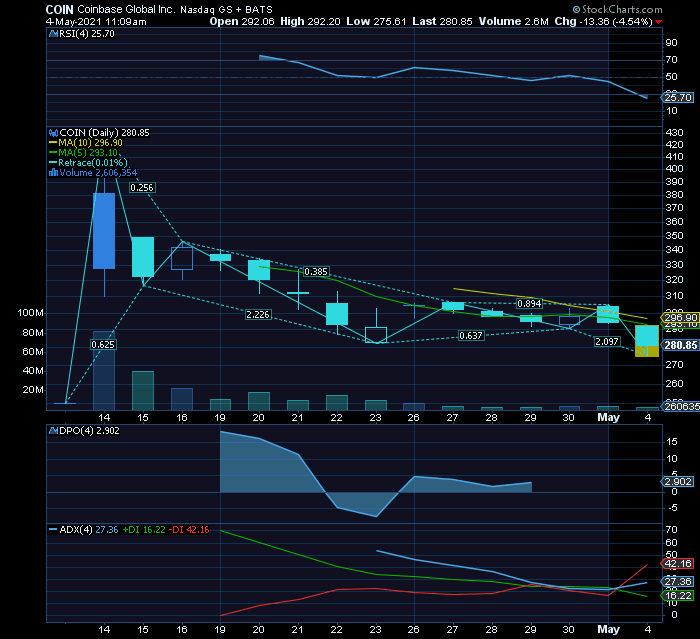Click the RSI(4) 25.70 indicator label

coord(87,34)
